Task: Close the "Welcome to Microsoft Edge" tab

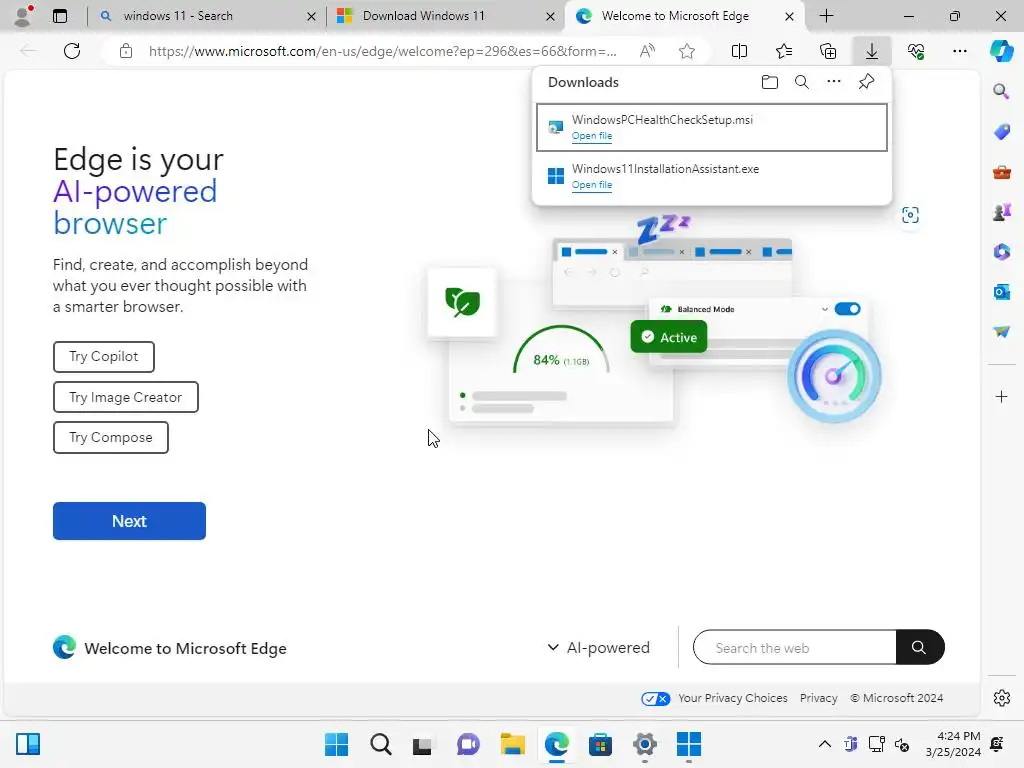Action: pos(789,16)
